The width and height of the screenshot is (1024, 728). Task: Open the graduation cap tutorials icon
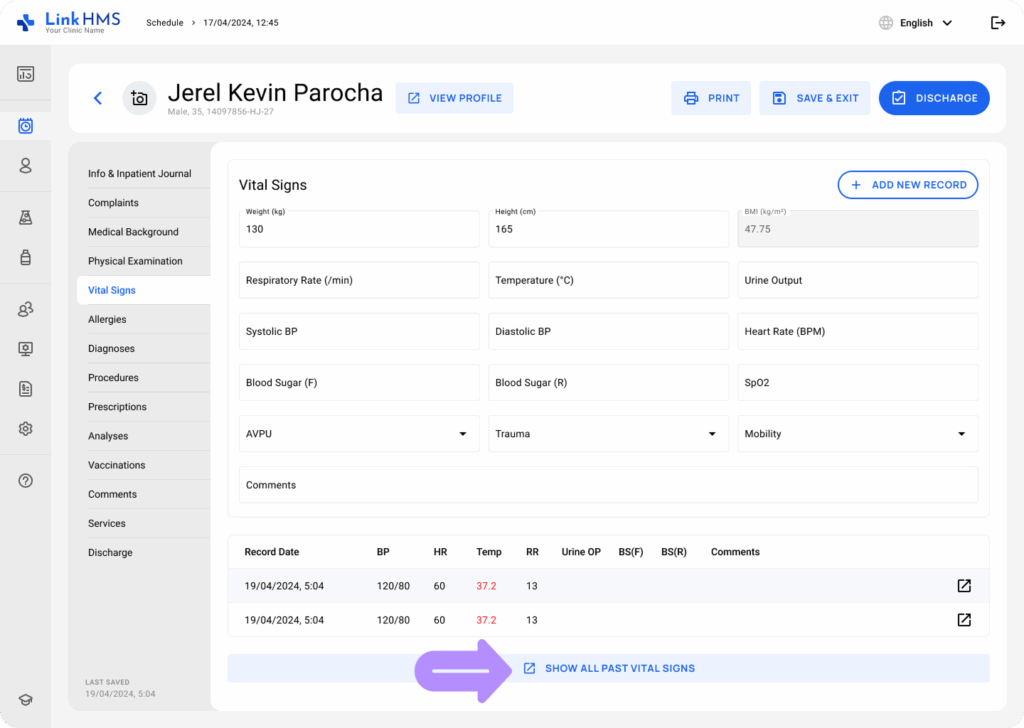[x=25, y=700]
